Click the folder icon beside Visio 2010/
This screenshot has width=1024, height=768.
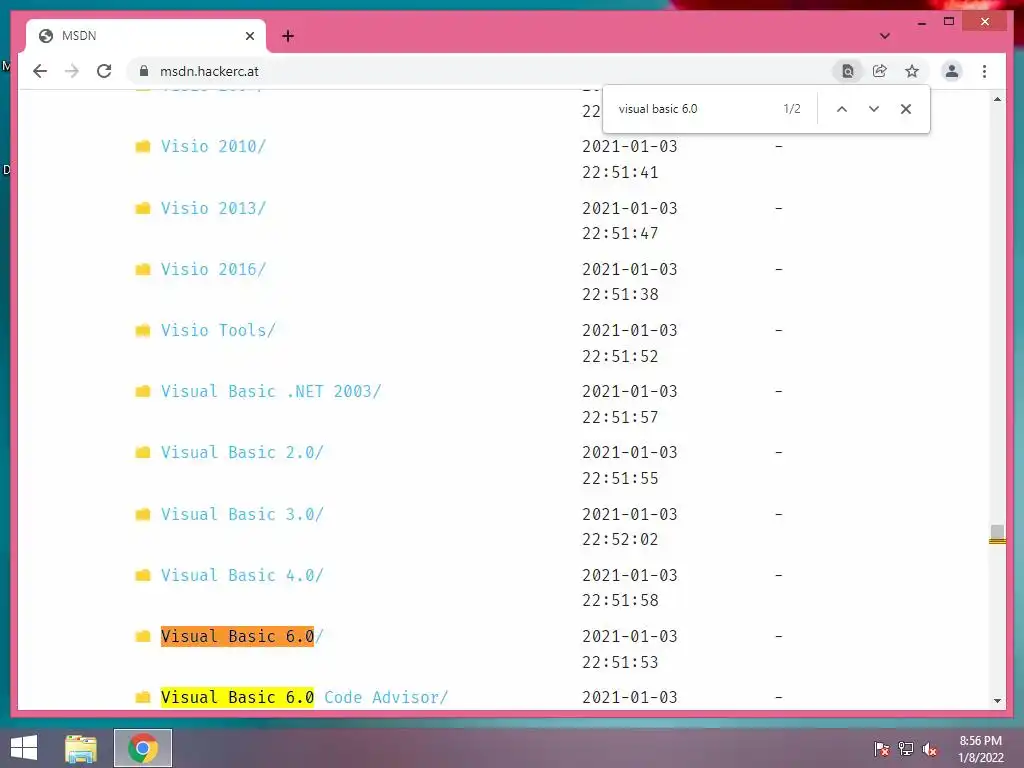point(142,146)
